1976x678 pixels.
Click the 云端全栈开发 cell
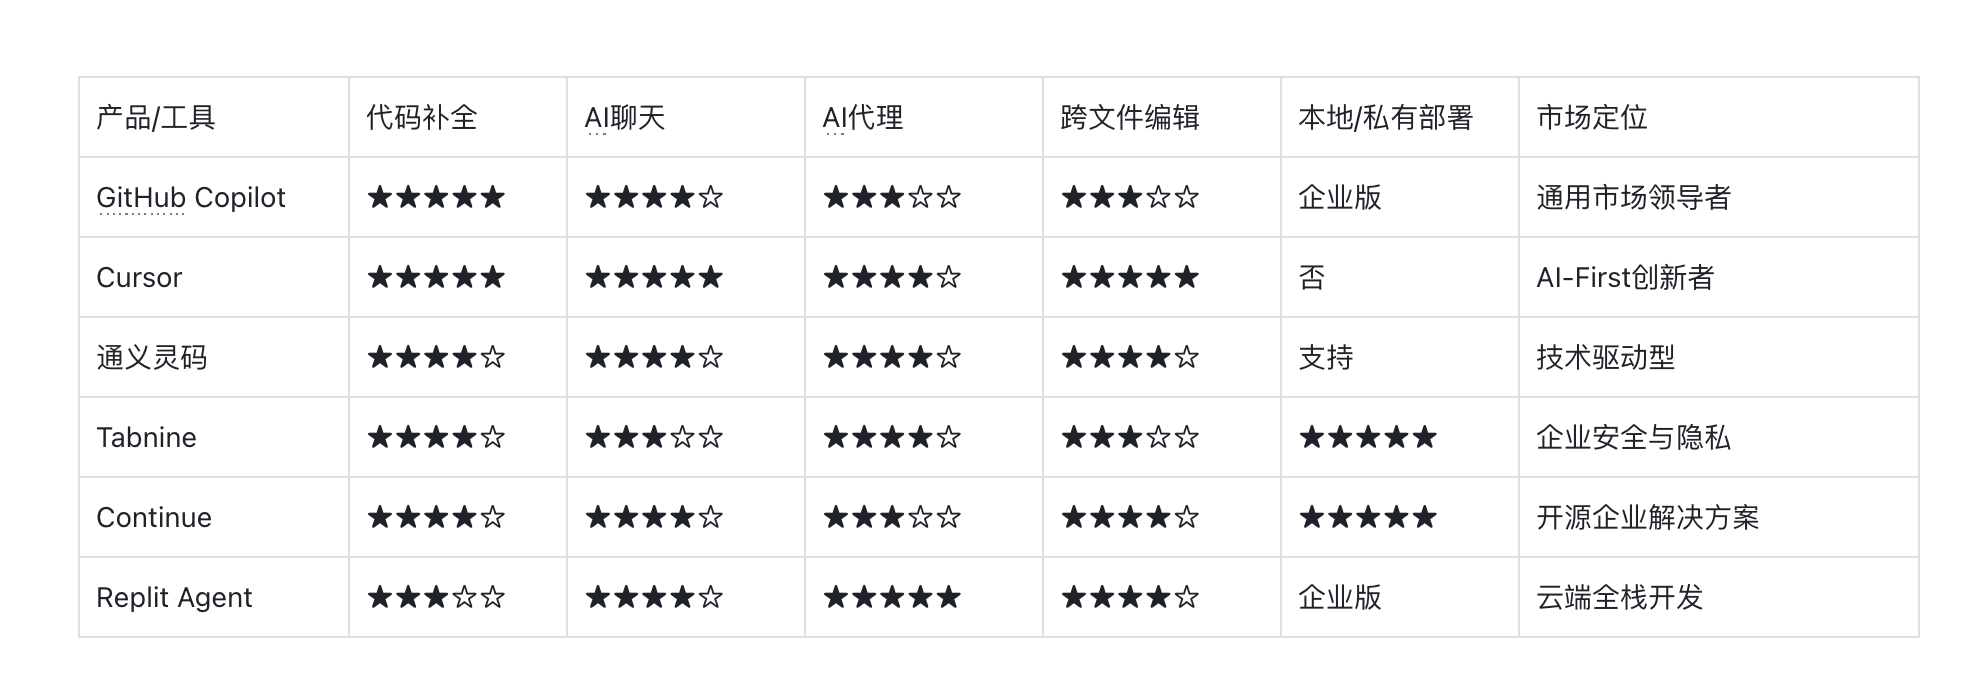coord(1619,598)
